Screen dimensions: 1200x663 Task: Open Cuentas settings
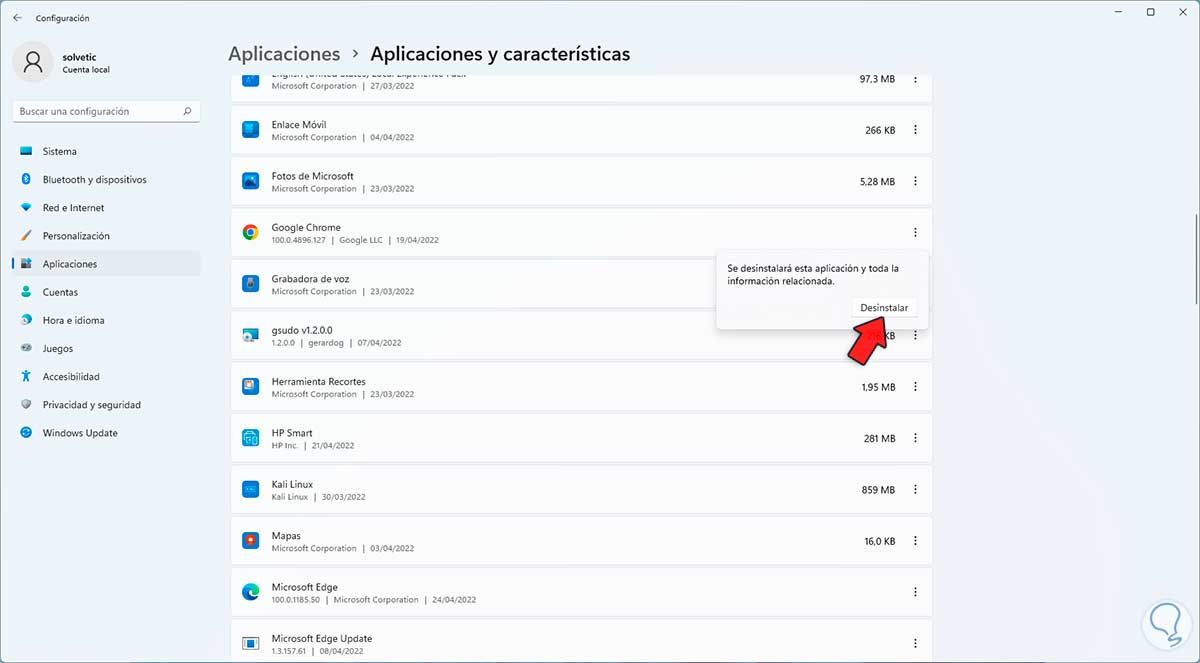click(x=106, y=292)
